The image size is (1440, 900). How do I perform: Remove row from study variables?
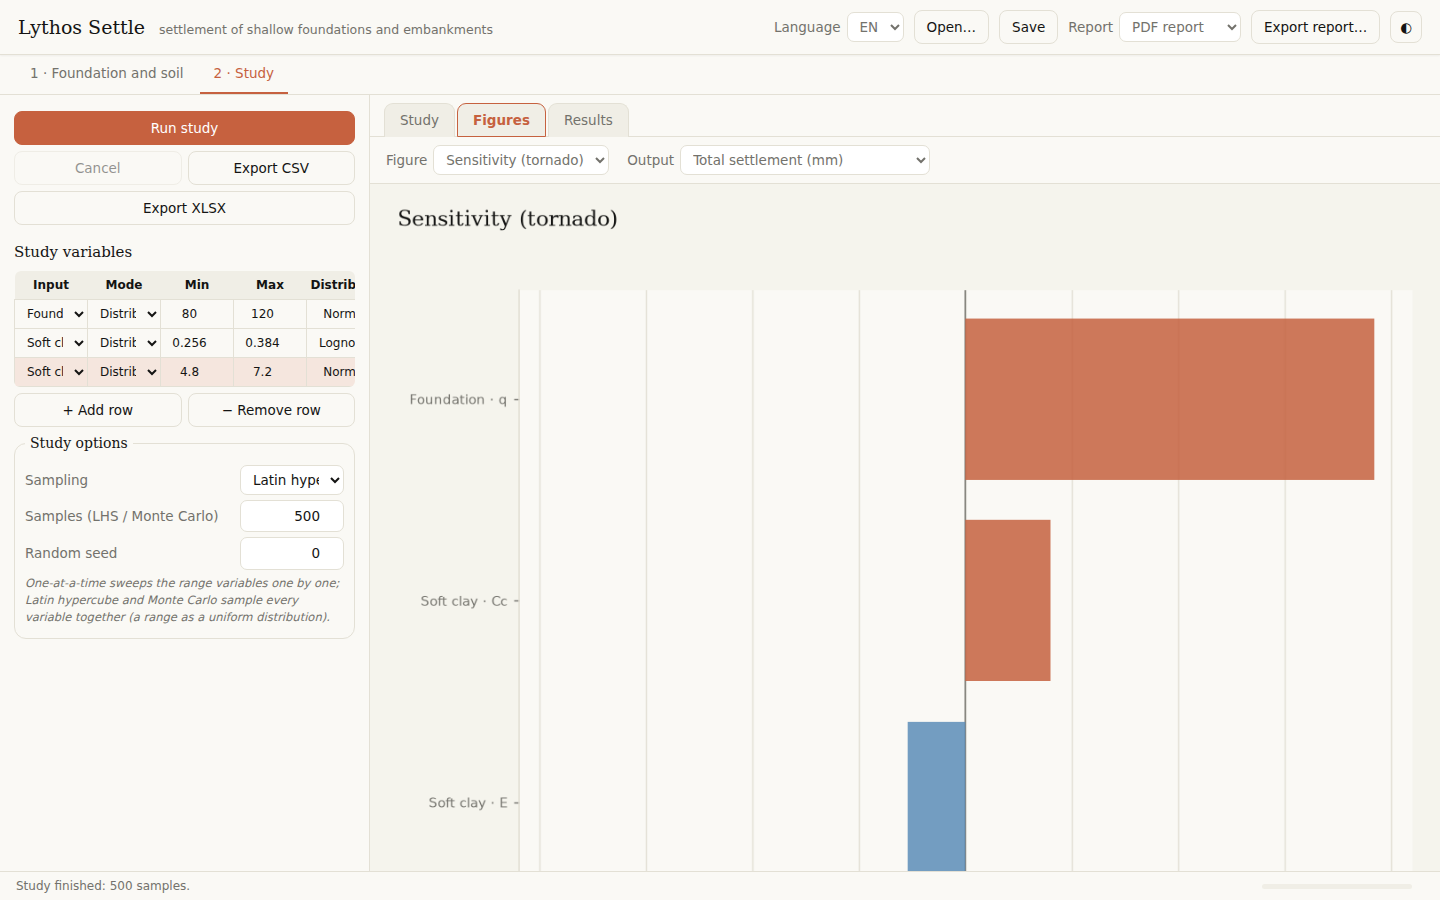271,410
